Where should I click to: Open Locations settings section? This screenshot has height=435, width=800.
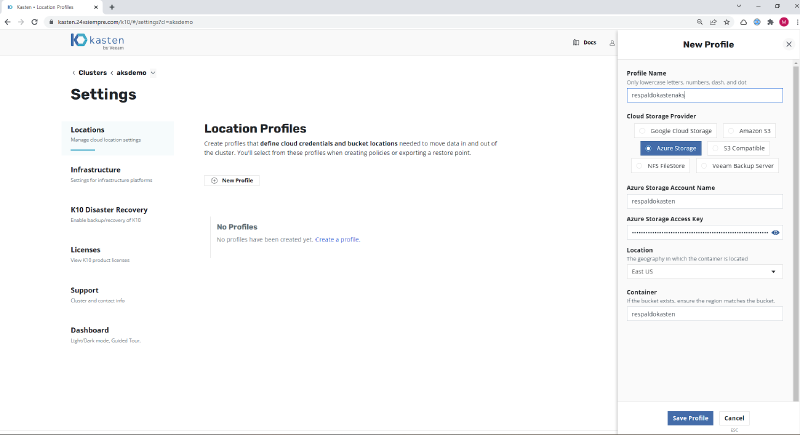pos(118,136)
